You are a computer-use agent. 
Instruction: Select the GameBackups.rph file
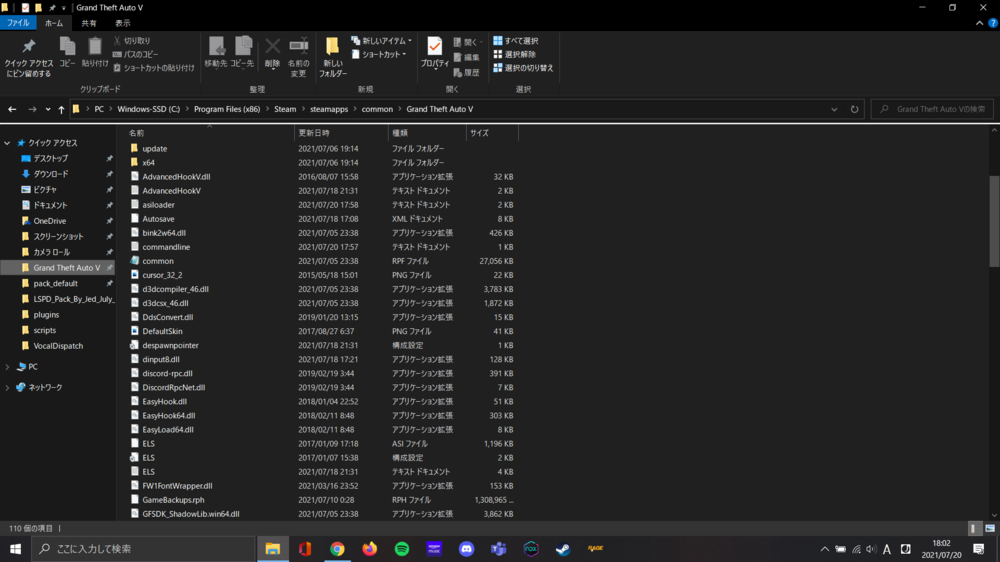[x=173, y=500]
